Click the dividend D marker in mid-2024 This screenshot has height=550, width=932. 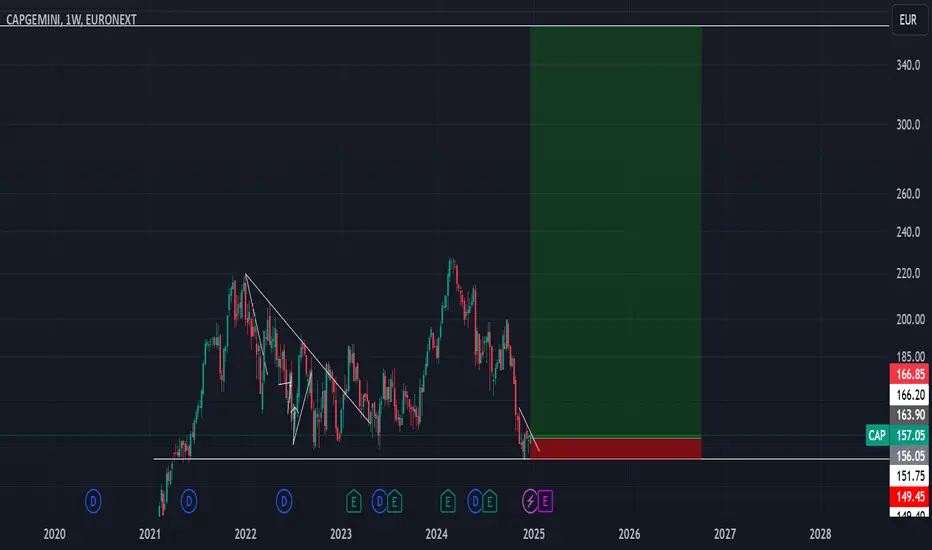tap(474, 501)
